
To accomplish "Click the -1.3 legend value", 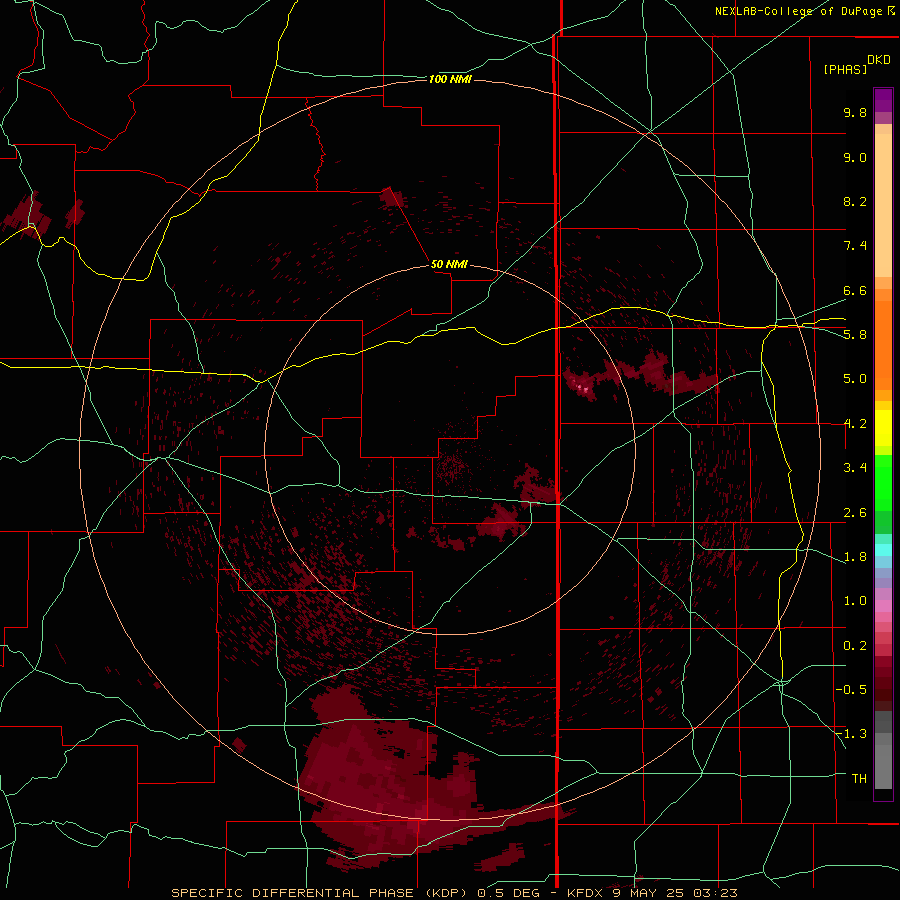I will pyautogui.click(x=851, y=734).
